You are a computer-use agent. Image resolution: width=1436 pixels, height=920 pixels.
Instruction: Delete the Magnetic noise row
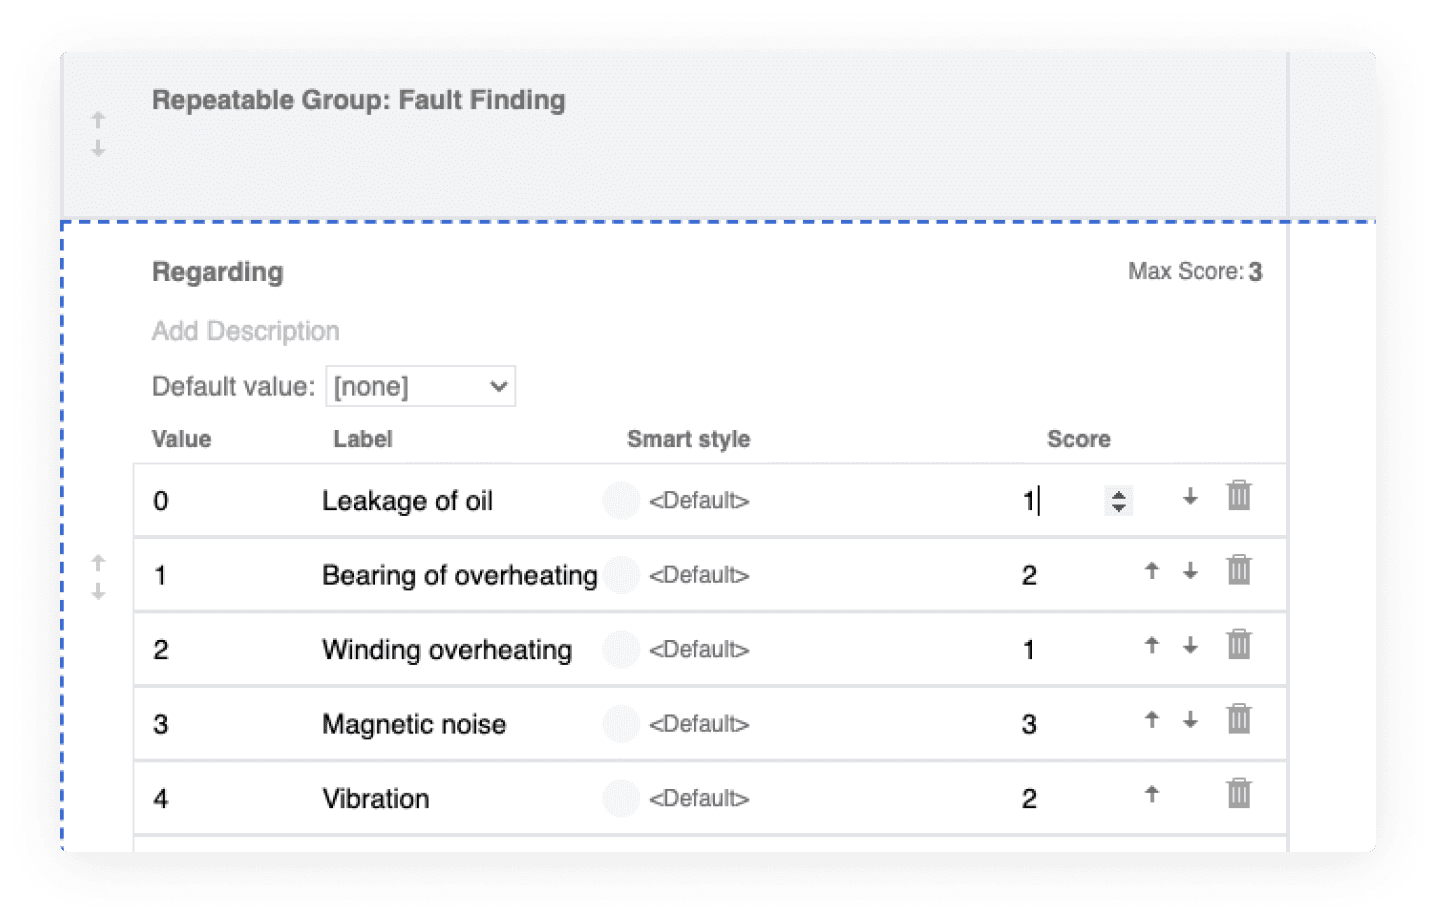pyautogui.click(x=1238, y=719)
